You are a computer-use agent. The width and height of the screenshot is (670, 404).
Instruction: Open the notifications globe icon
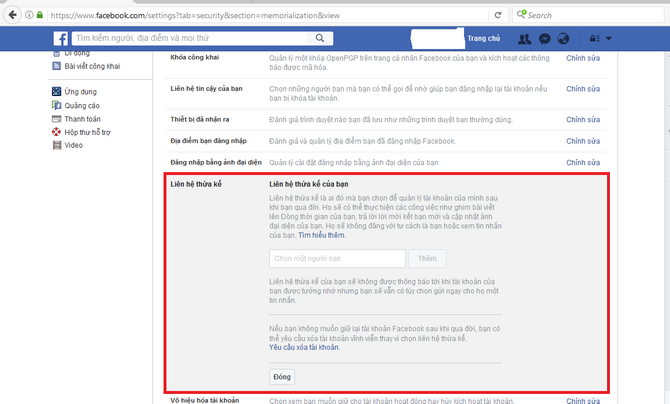pyautogui.click(x=563, y=39)
